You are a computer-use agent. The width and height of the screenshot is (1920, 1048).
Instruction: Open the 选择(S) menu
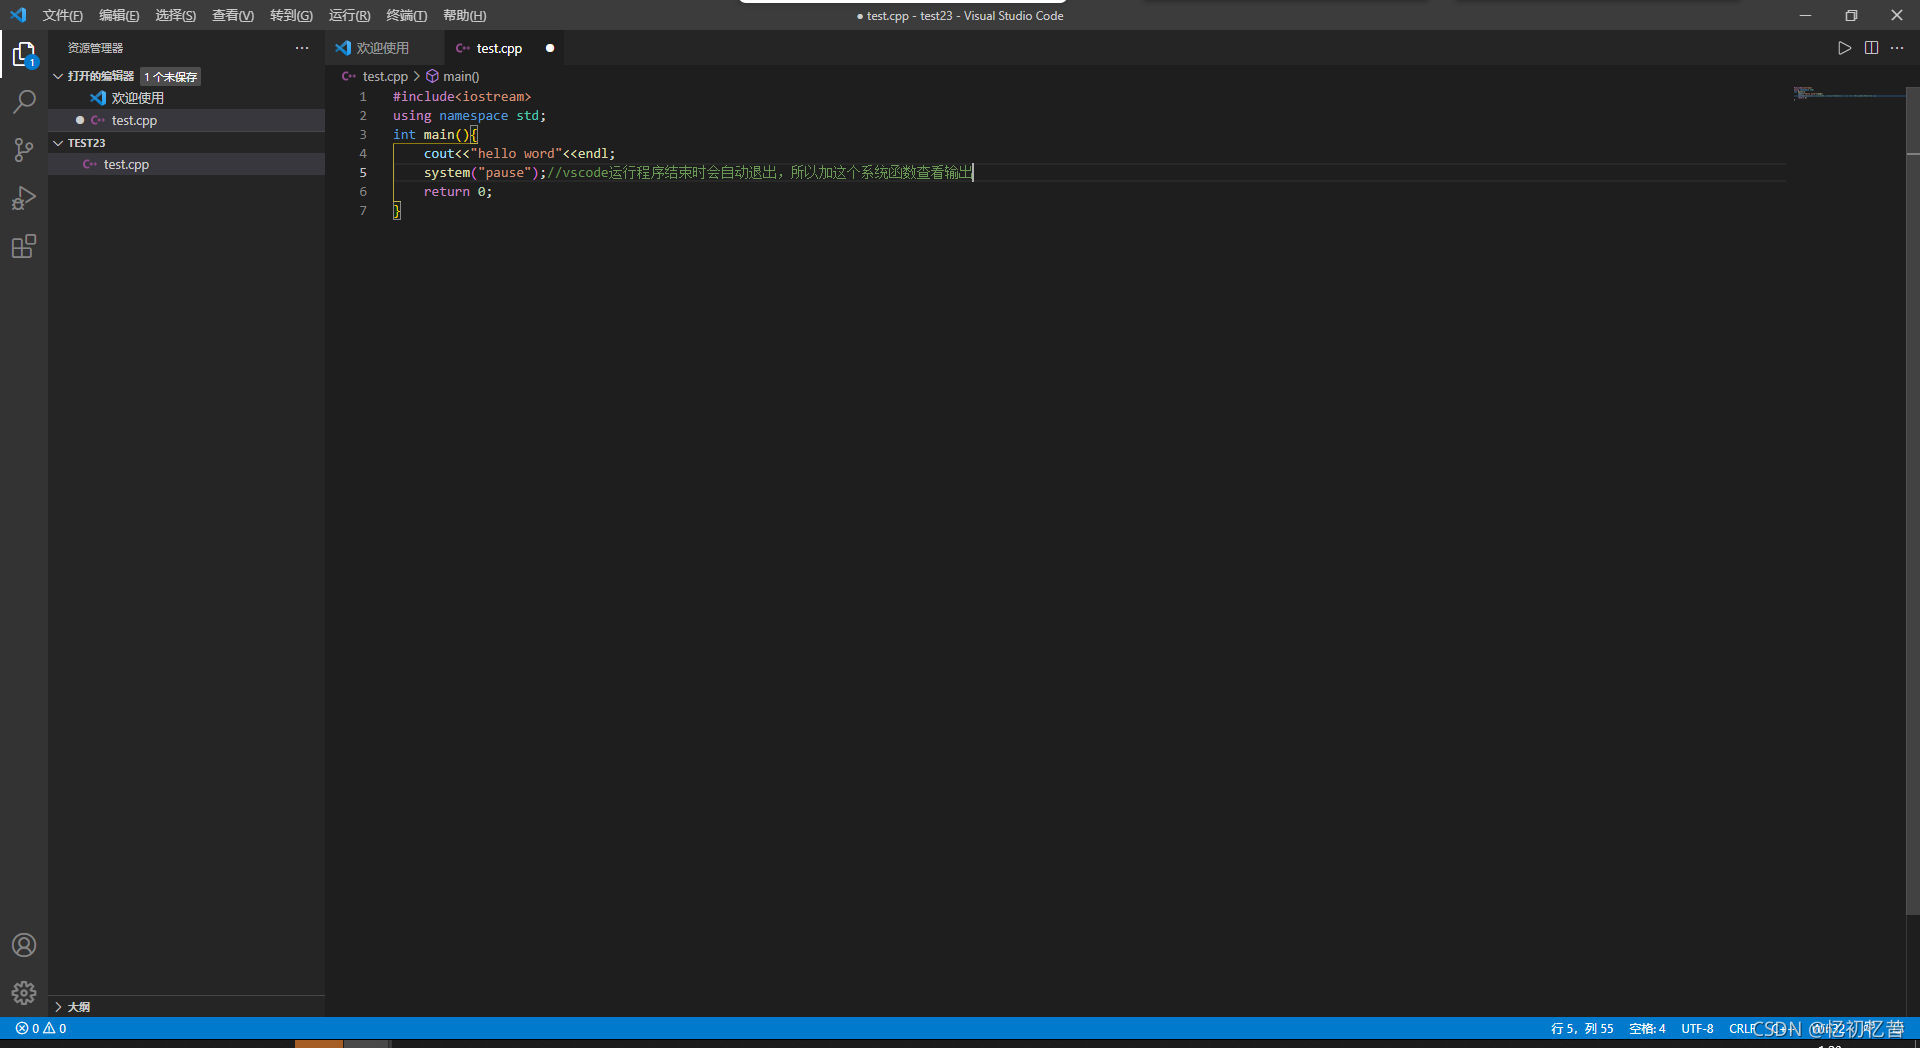[x=175, y=15]
